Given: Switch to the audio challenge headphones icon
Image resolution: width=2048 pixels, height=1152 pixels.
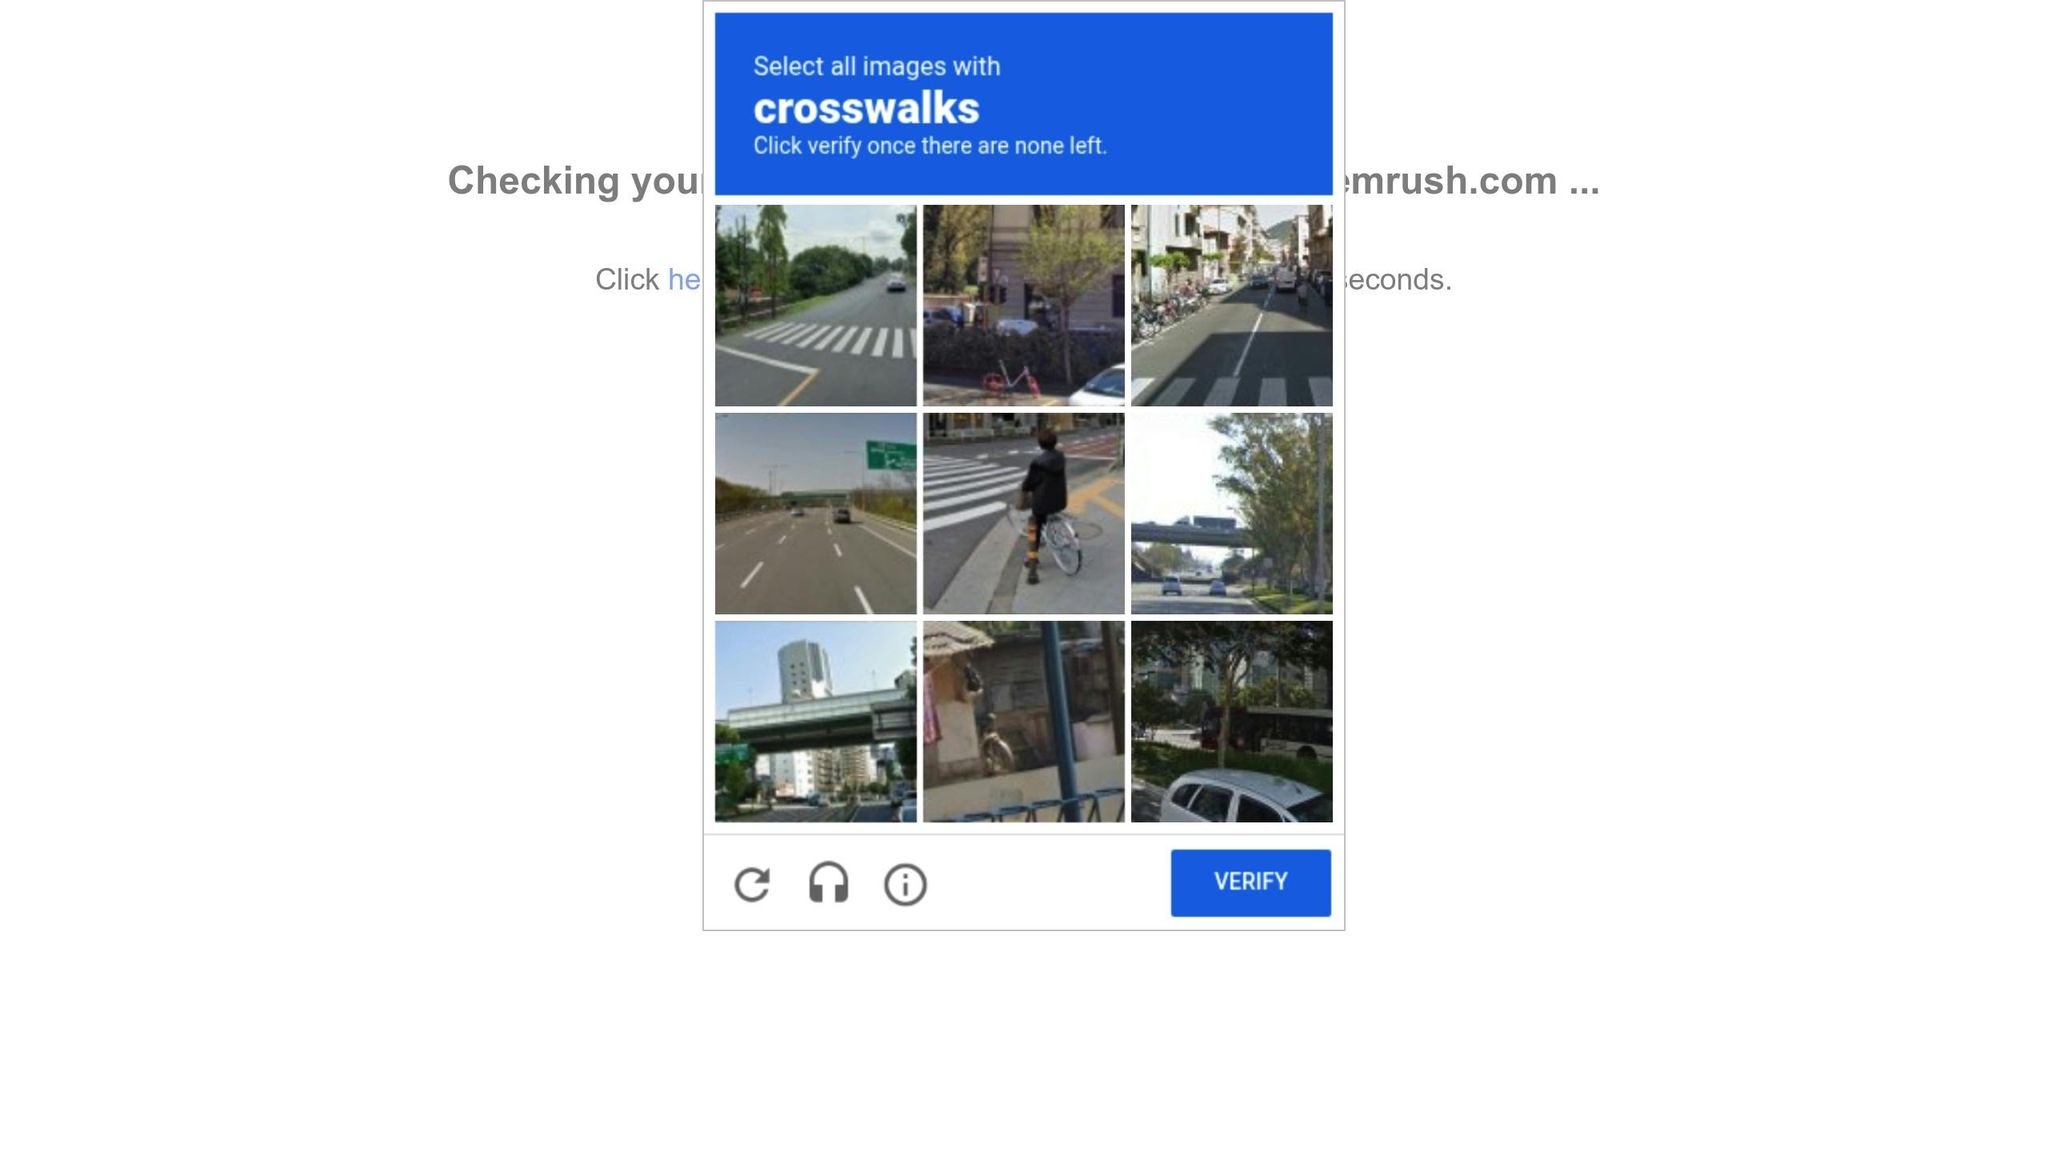Looking at the screenshot, I should click(x=828, y=884).
